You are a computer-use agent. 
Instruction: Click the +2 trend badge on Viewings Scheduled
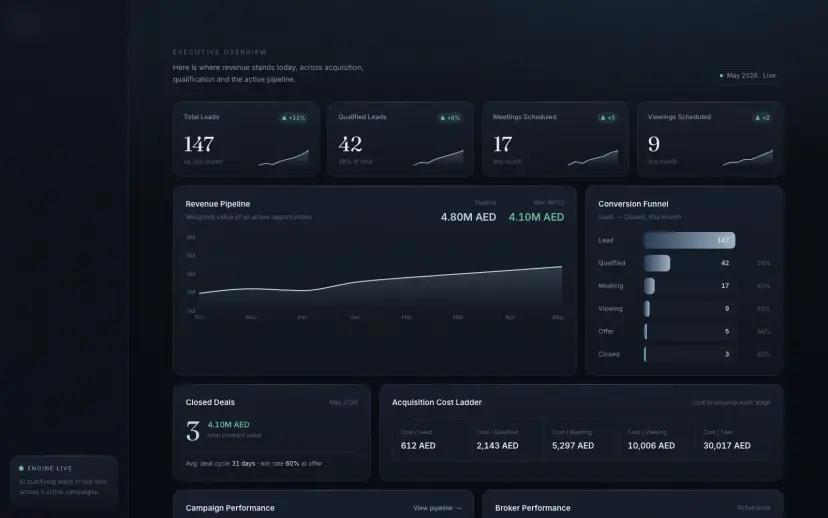point(762,118)
